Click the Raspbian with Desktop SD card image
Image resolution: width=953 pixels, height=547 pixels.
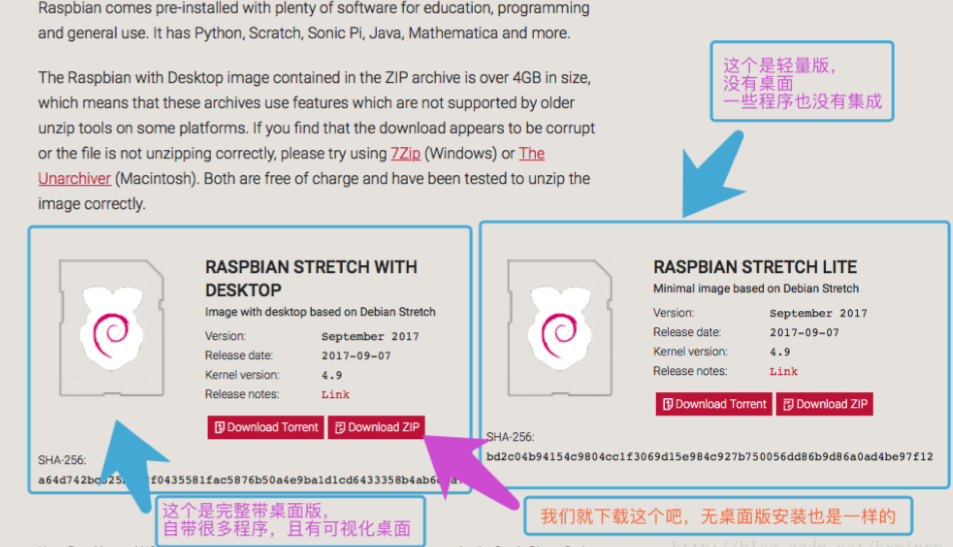(x=112, y=328)
